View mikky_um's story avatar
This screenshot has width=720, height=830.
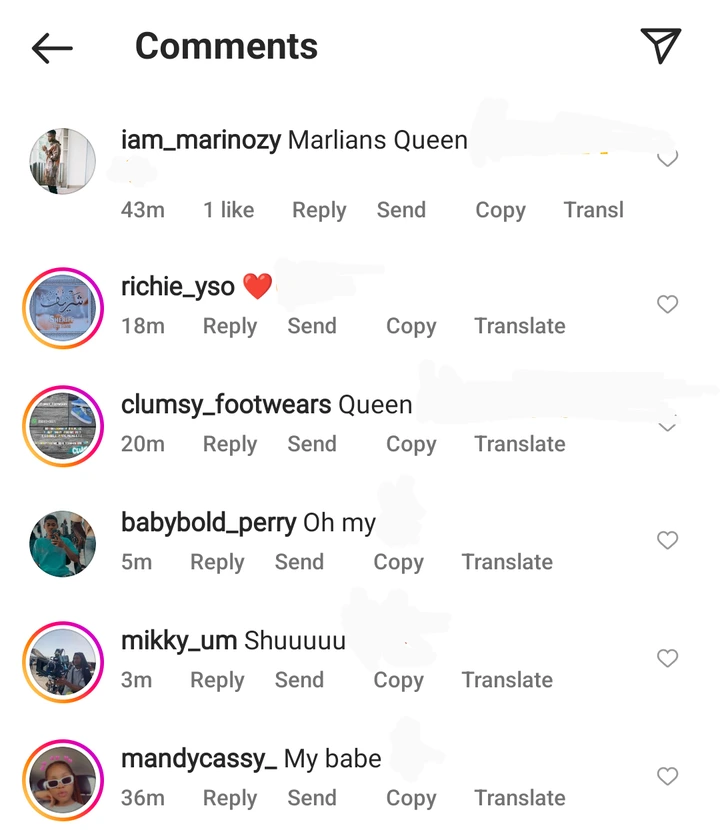tap(62, 662)
